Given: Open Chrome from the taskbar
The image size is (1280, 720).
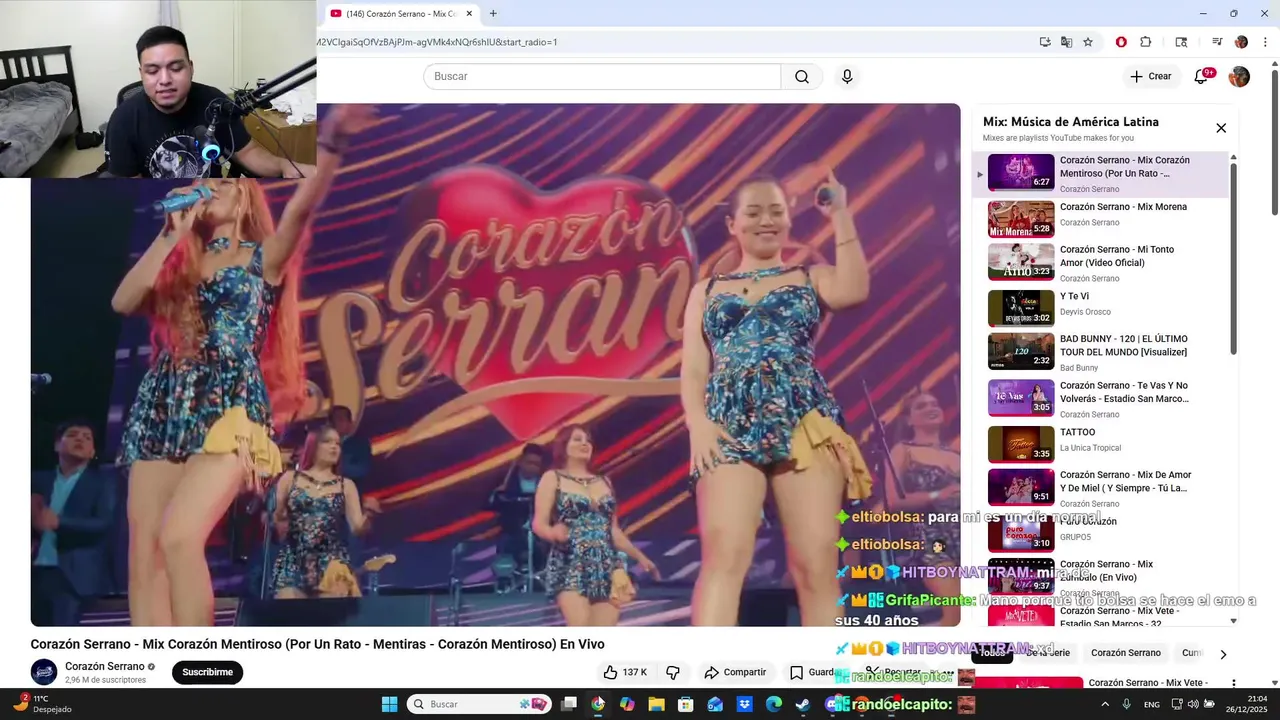Looking at the screenshot, I should click(598, 704).
